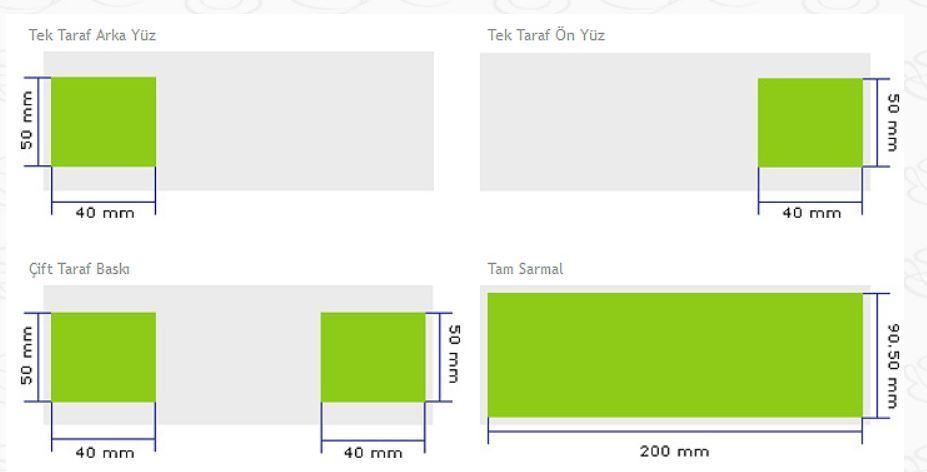Click the 'Çift Taraf Baskı' heading

pyautogui.click(x=79, y=269)
